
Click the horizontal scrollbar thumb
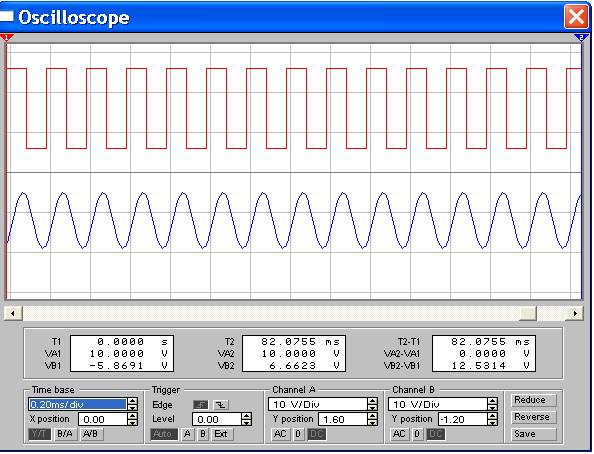tap(528, 313)
